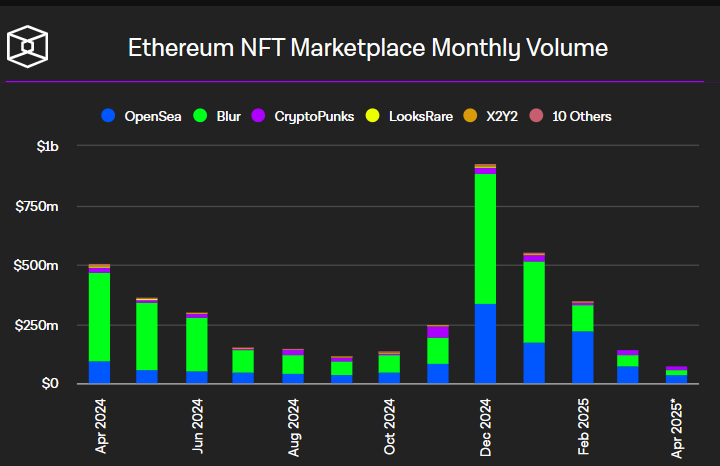Viewport: 720px width, 466px height.
Task: Click the green Blur legend dot
Action: [x=198, y=116]
